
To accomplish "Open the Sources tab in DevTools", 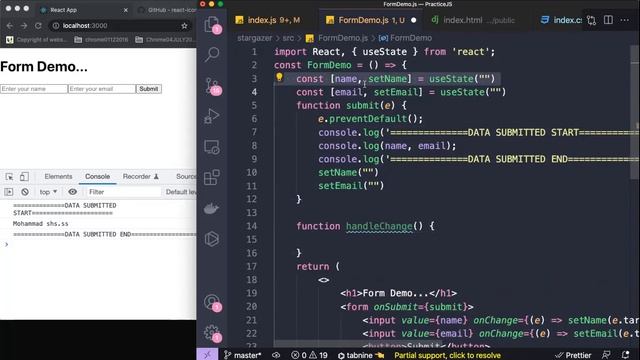I will coord(185,176).
